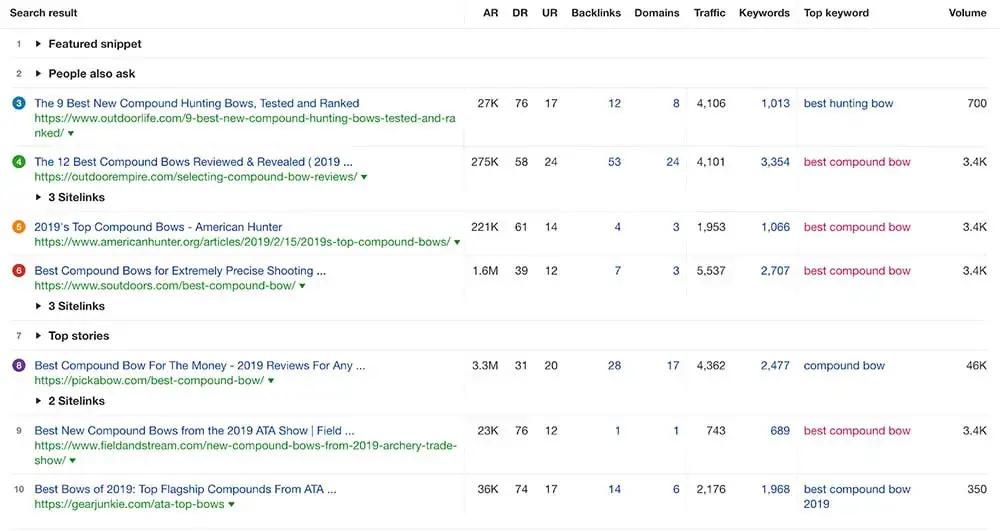Click 'best hunting bow' top keyword
This screenshot has width=1000, height=531.
point(848,103)
